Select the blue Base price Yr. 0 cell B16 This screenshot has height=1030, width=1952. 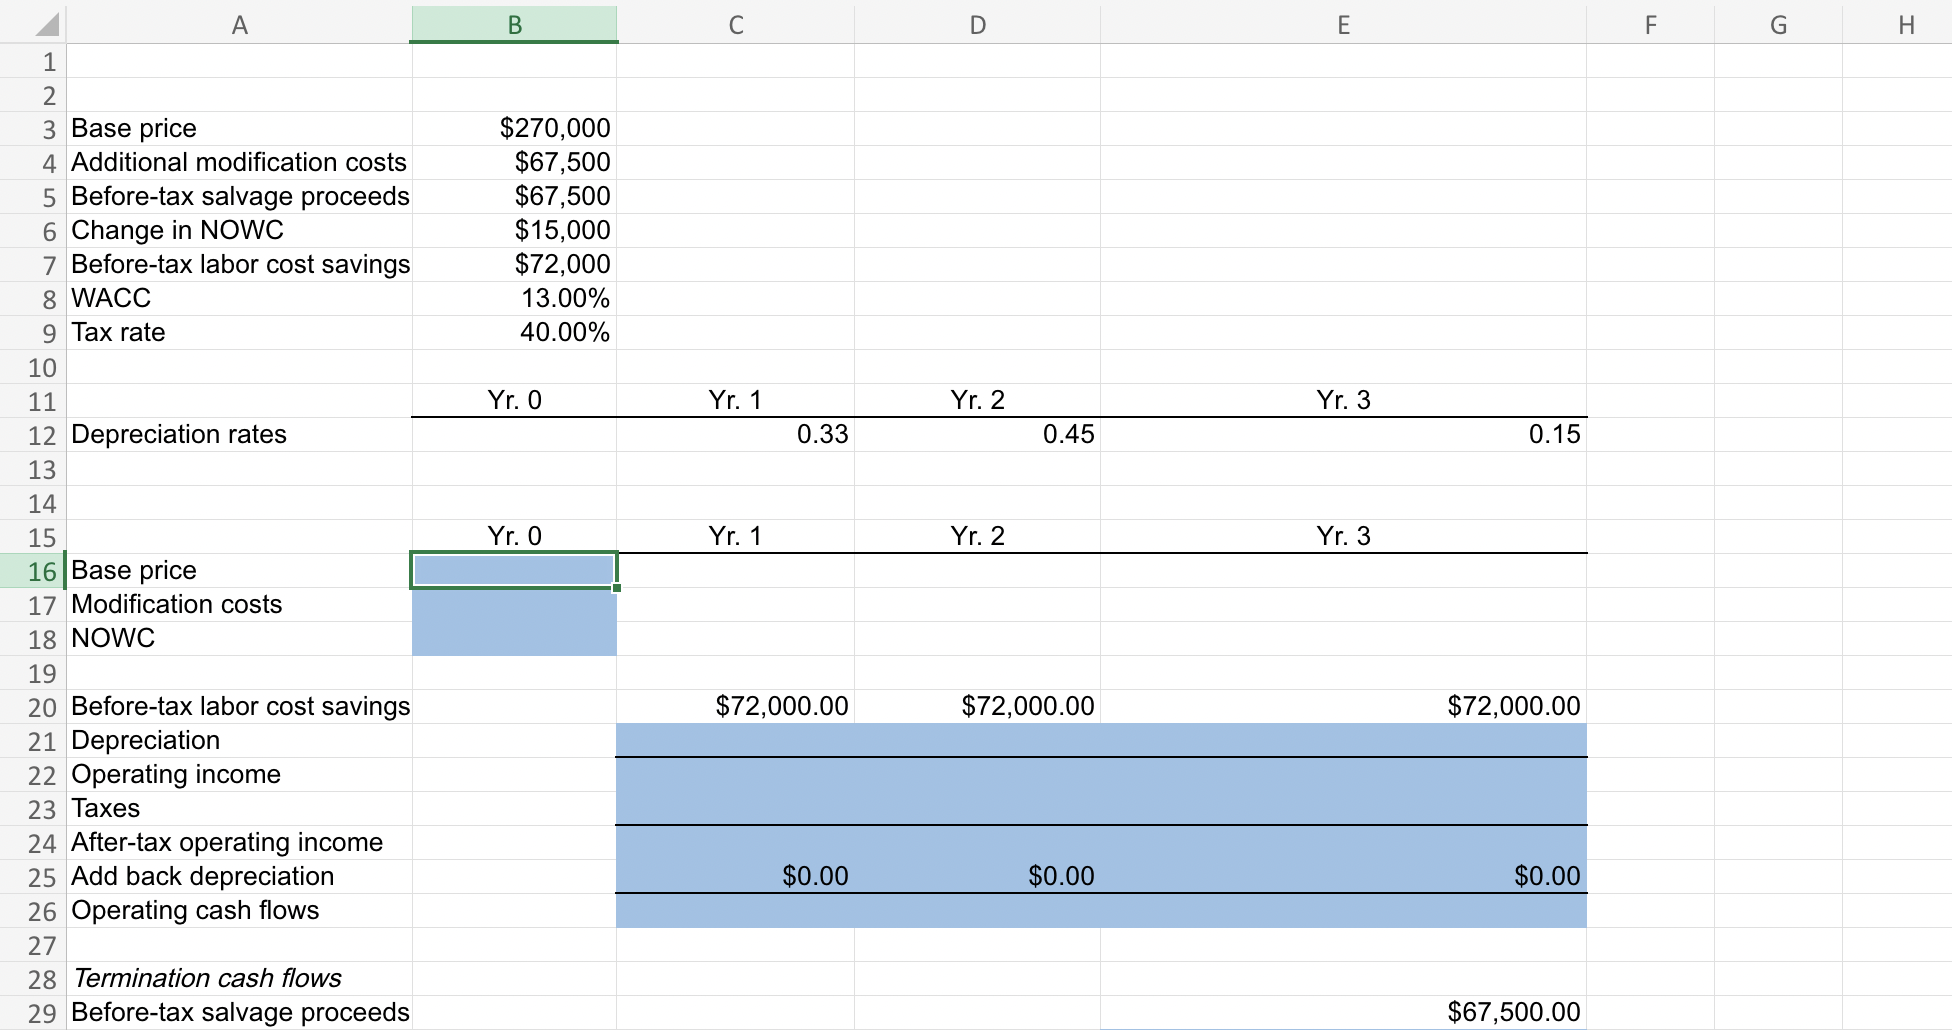point(514,570)
